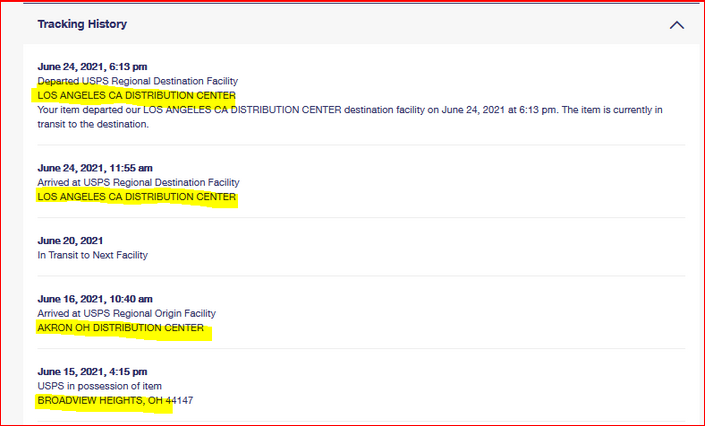Viewport: 705px width, 426px height.
Task: Click the divider line below June 20 entry
Action: 361,276
